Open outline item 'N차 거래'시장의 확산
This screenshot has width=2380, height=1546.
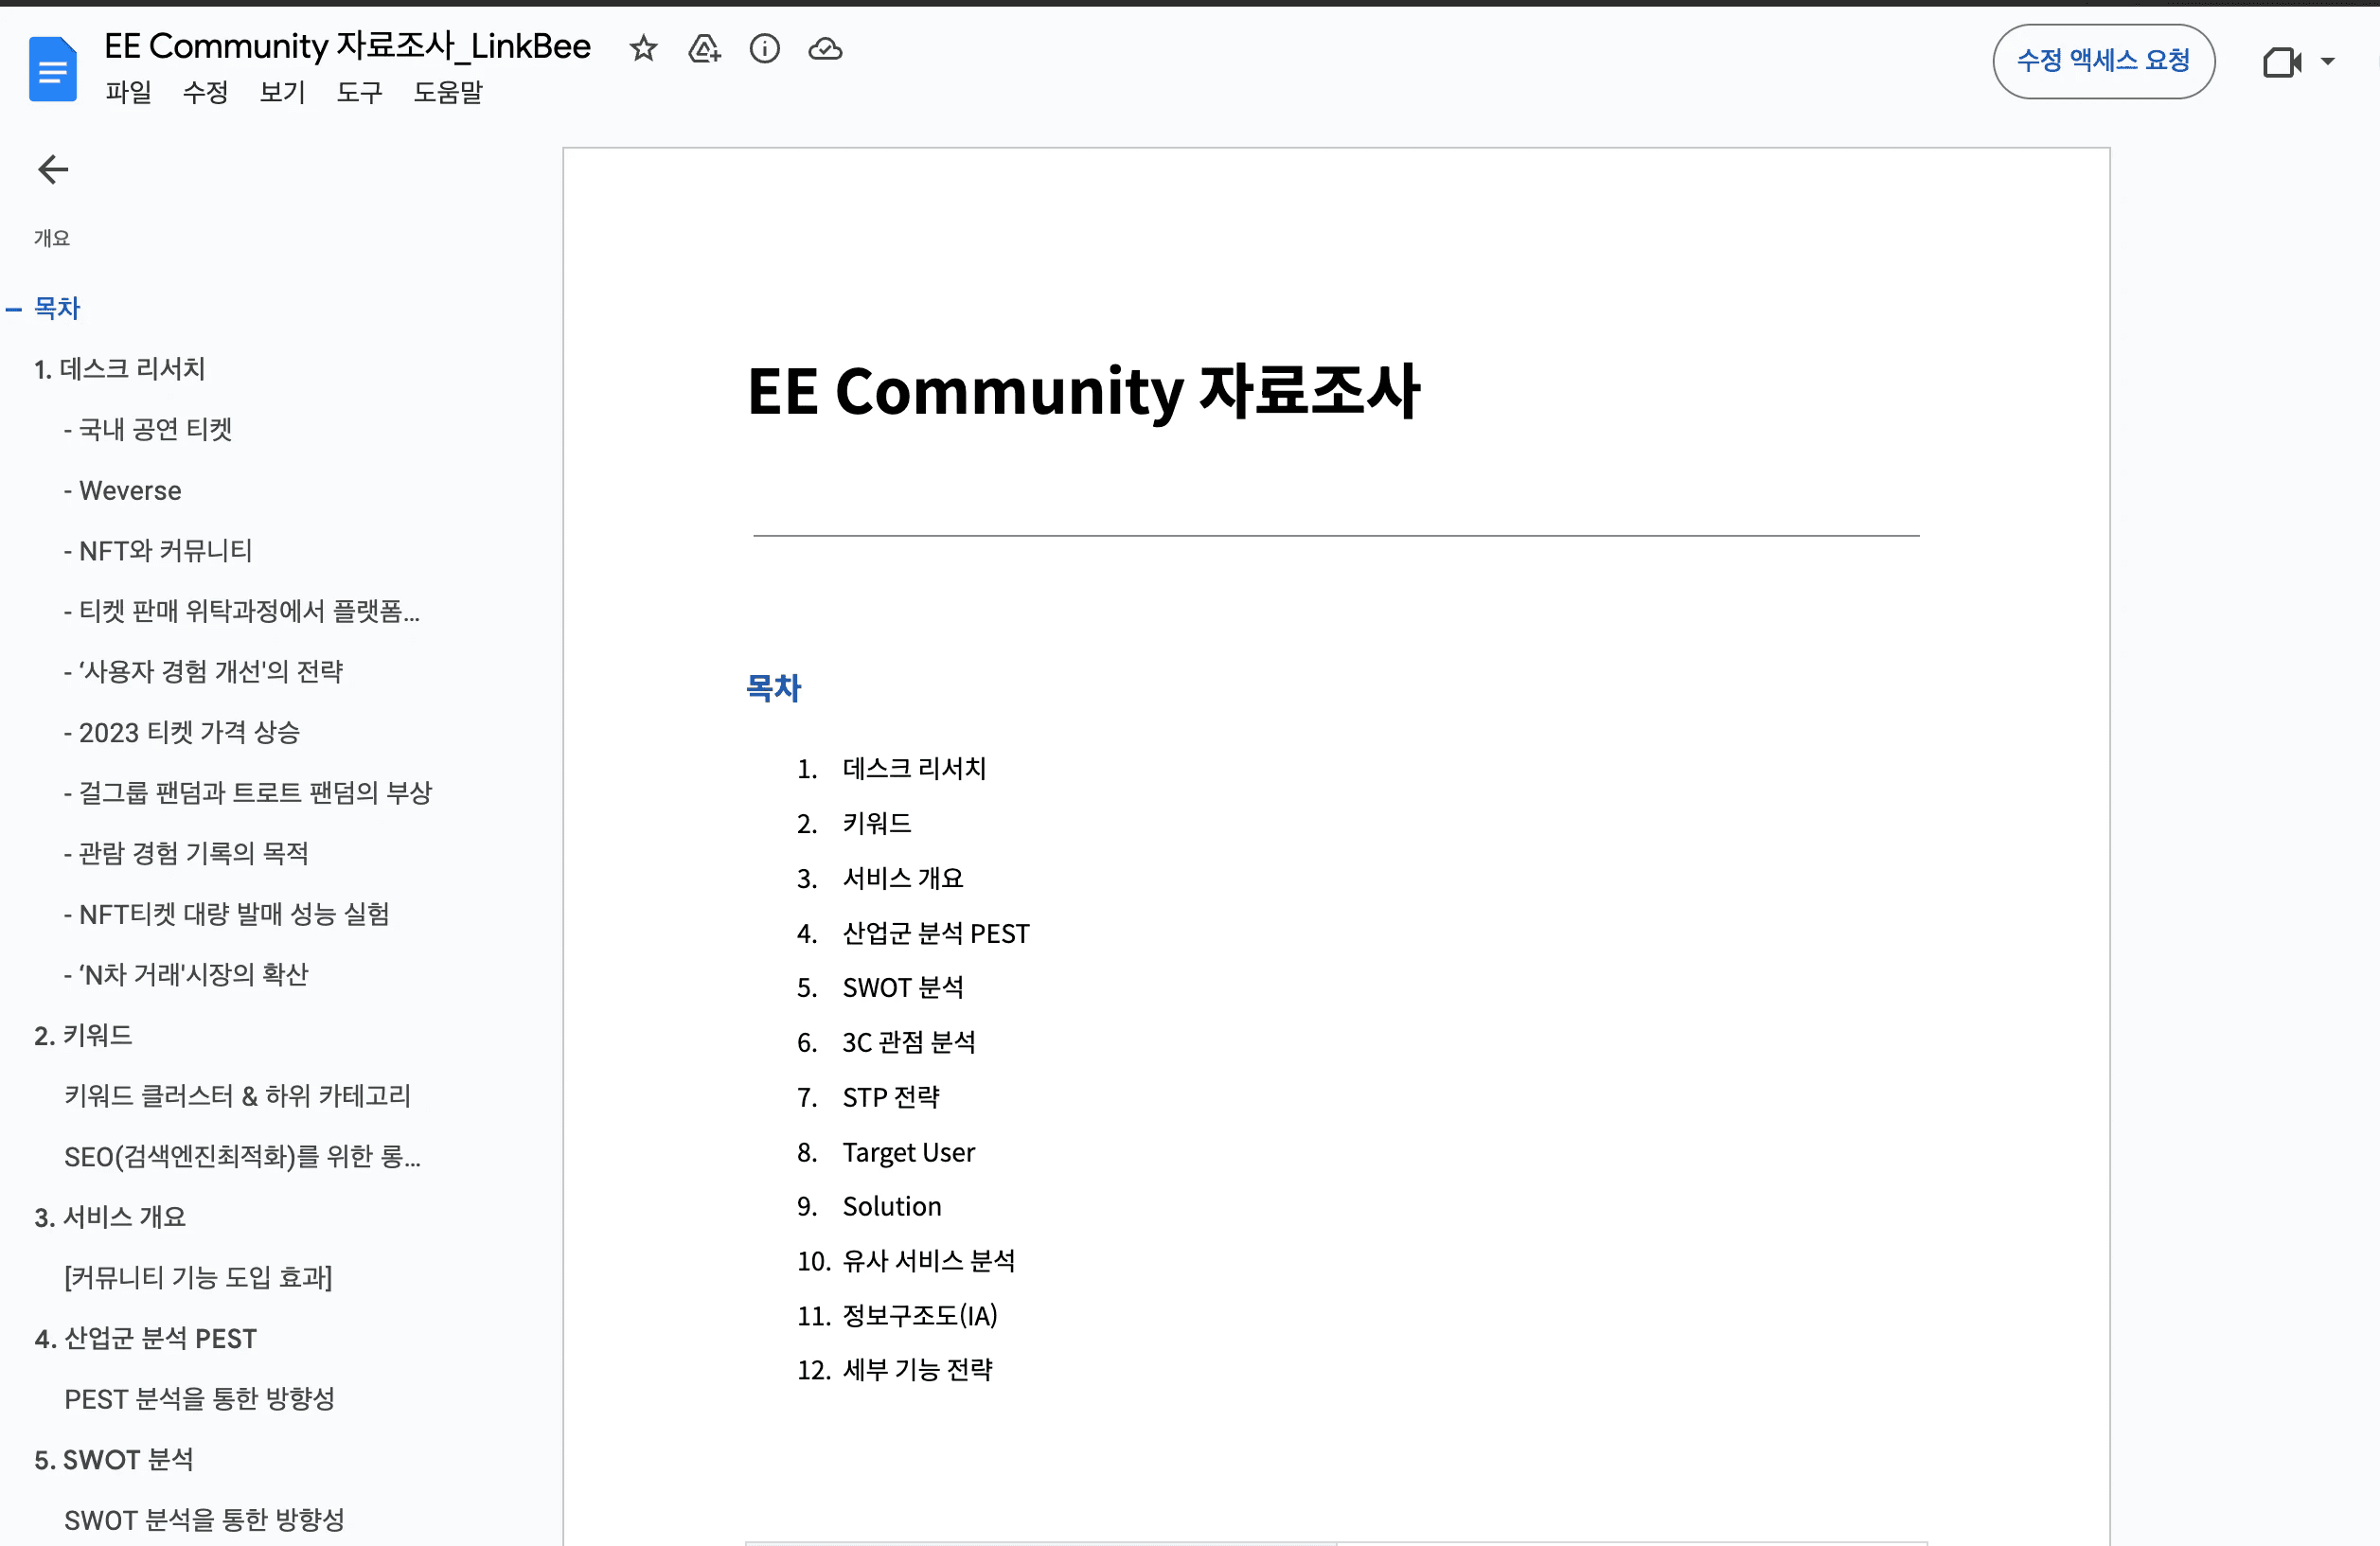[x=186, y=974]
